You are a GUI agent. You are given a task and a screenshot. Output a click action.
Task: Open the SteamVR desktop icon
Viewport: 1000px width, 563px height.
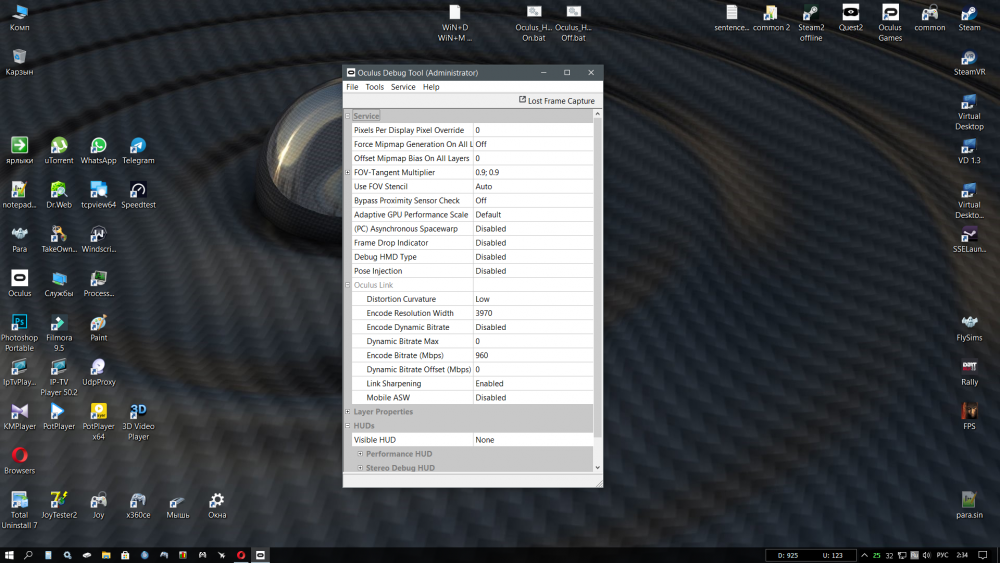coord(968,58)
